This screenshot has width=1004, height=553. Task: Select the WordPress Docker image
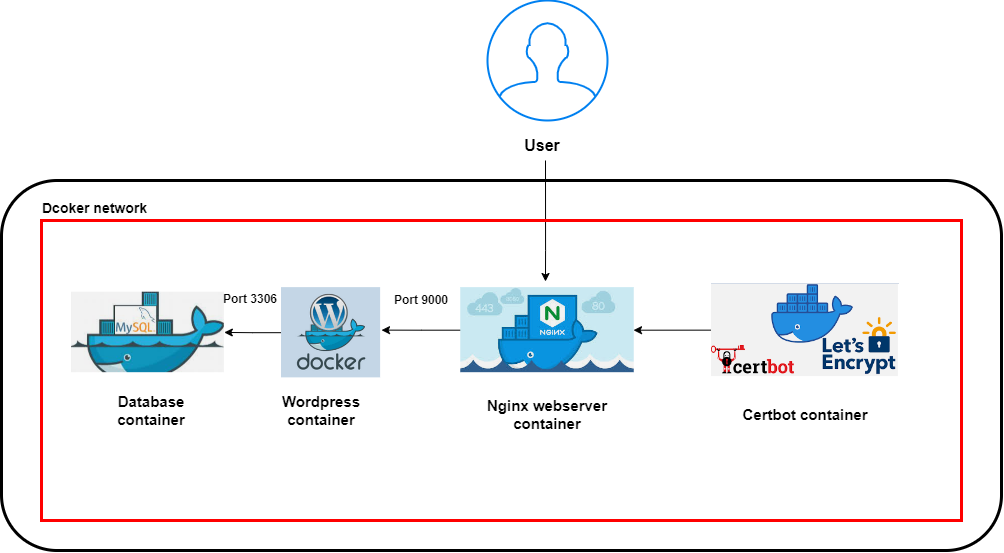pos(330,332)
